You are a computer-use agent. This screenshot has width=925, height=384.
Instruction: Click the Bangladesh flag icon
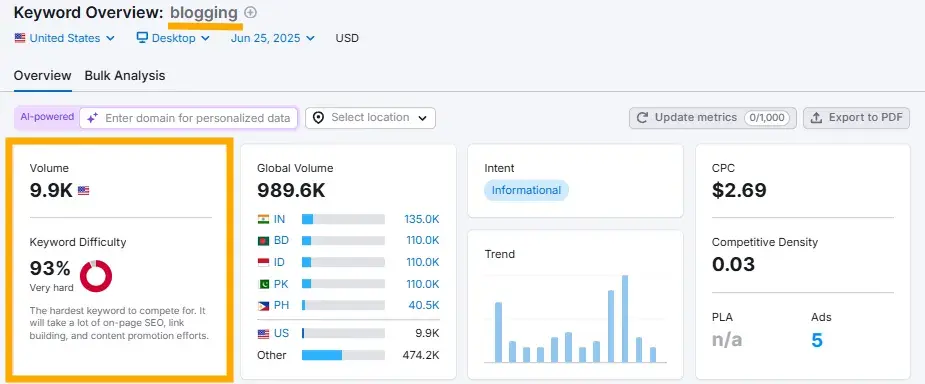pos(263,241)
